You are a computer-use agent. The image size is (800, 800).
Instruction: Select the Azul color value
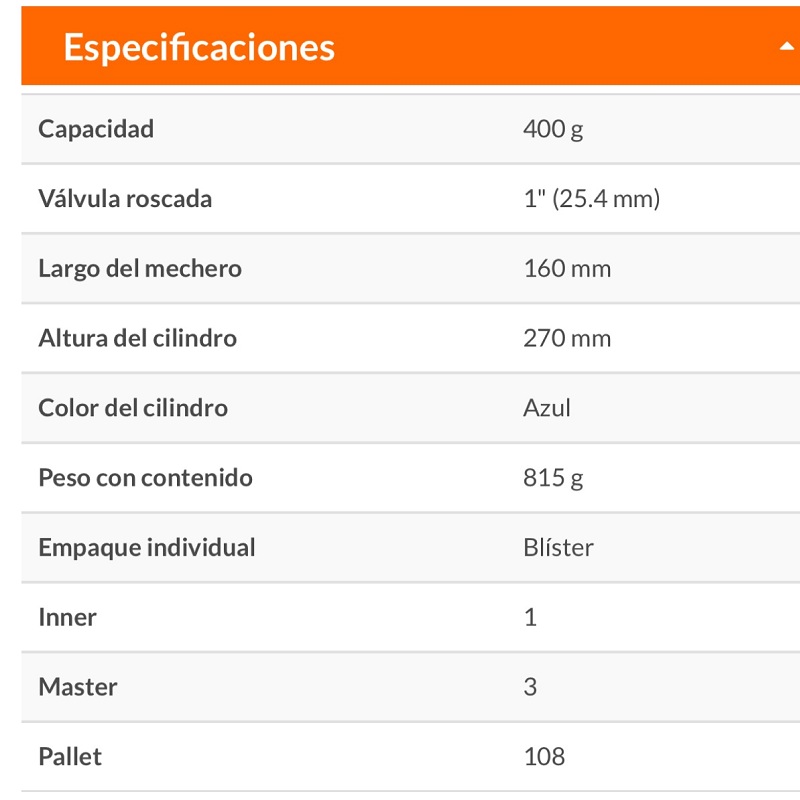546,407
